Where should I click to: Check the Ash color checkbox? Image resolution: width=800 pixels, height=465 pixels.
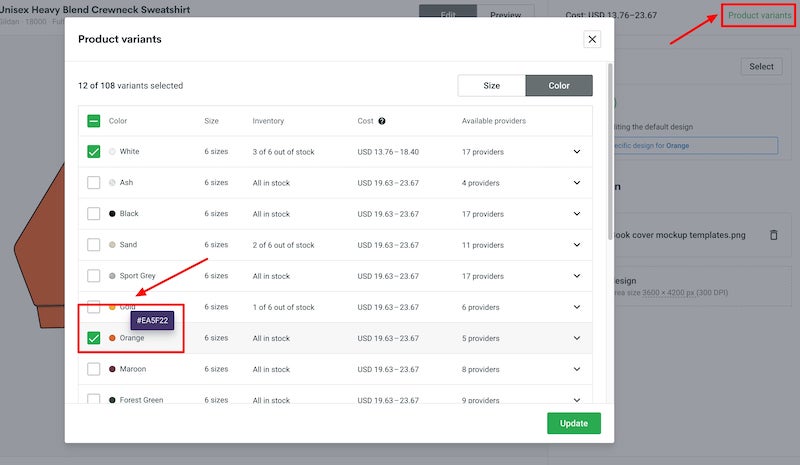point(94,183)
